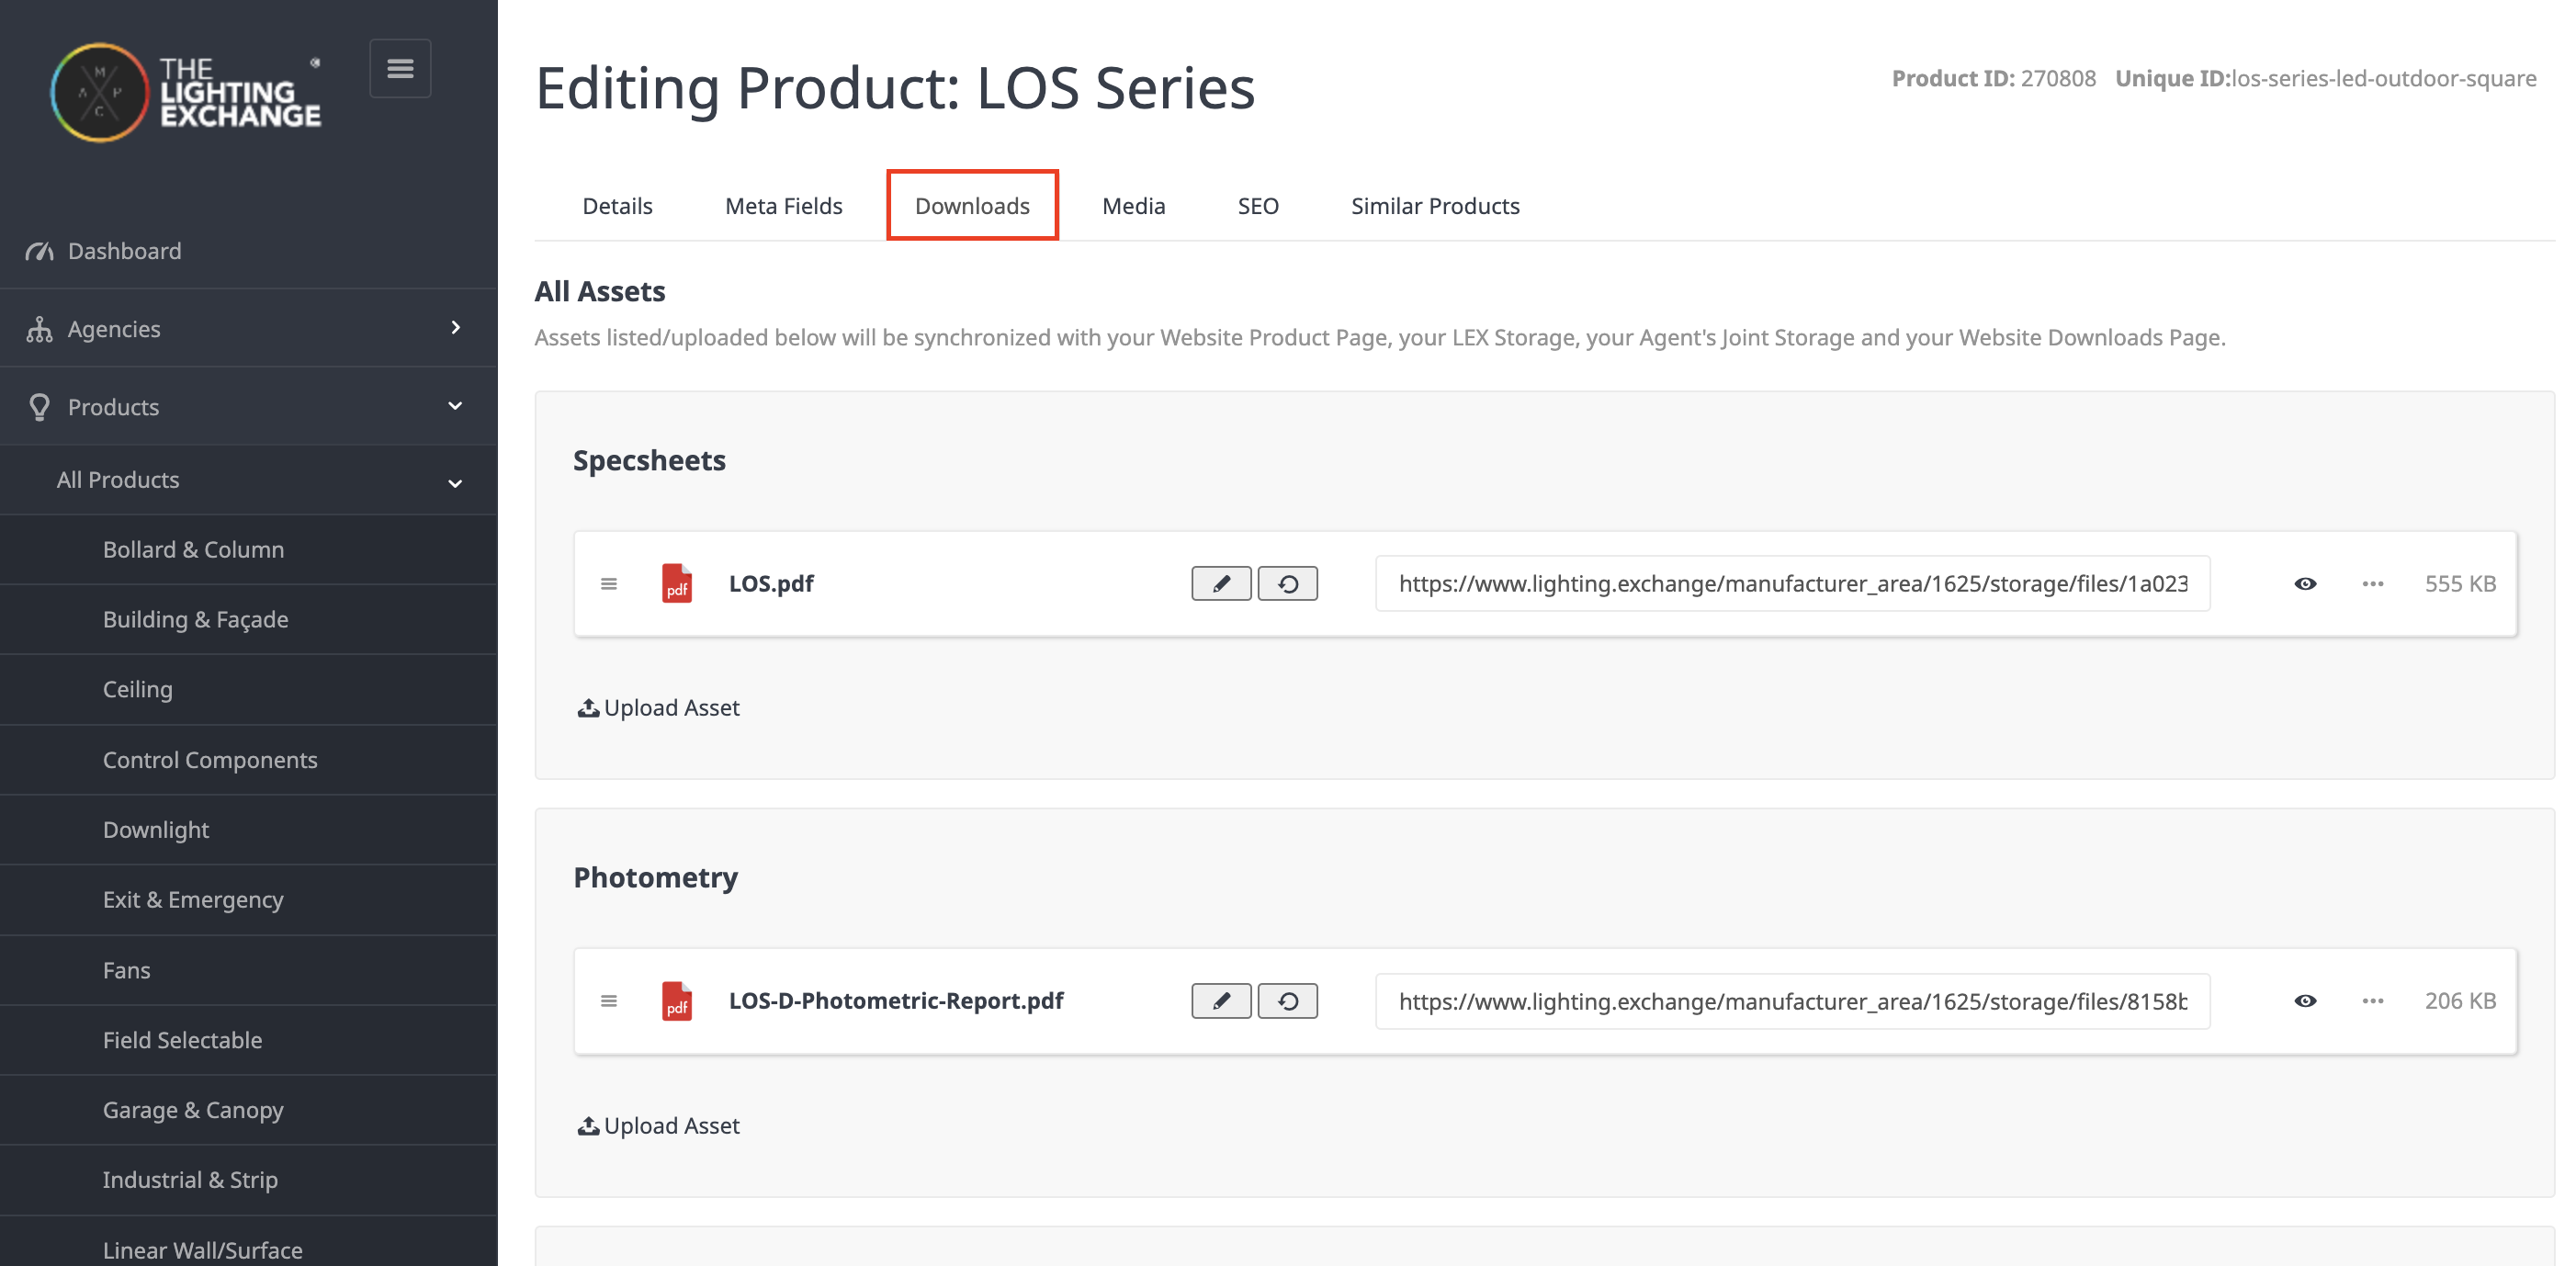Click the pencil edit icon for LOS.pdf
2576x1266 pixels.
coord(1221,584)
